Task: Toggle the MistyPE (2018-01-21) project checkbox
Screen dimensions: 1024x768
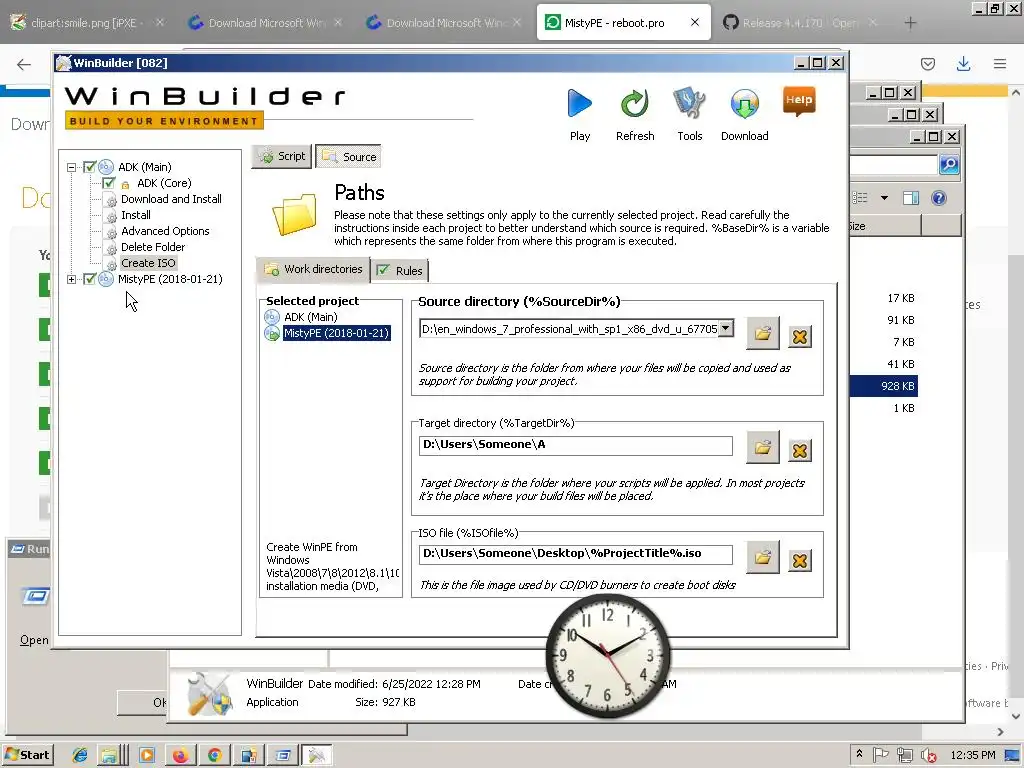Action: click(89, 279)
